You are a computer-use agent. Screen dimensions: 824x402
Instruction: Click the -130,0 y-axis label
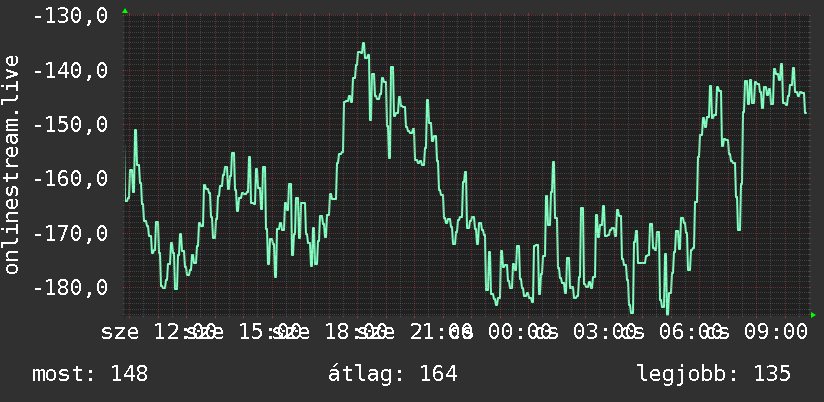point(70,16)
